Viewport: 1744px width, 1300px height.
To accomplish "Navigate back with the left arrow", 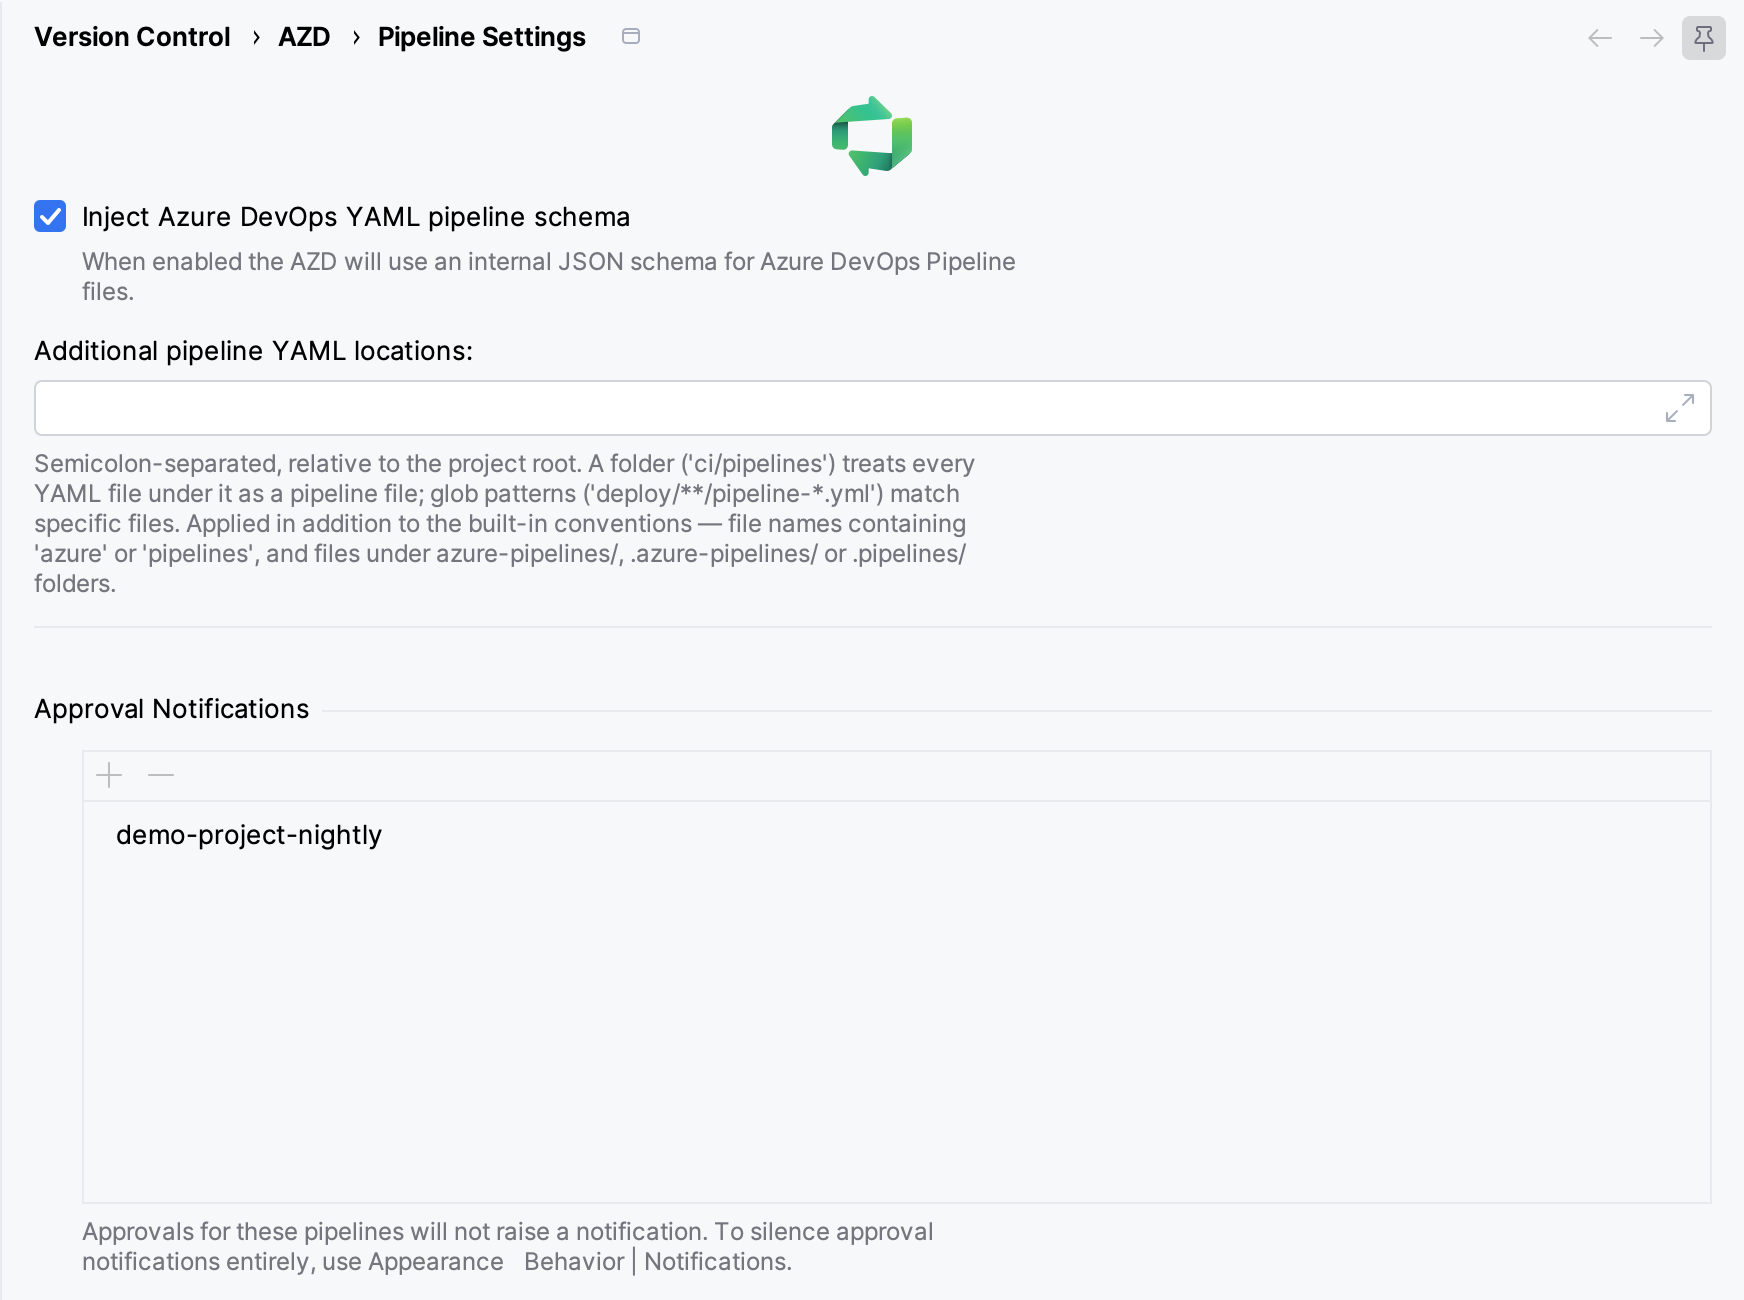I will tap(1600, 38).
